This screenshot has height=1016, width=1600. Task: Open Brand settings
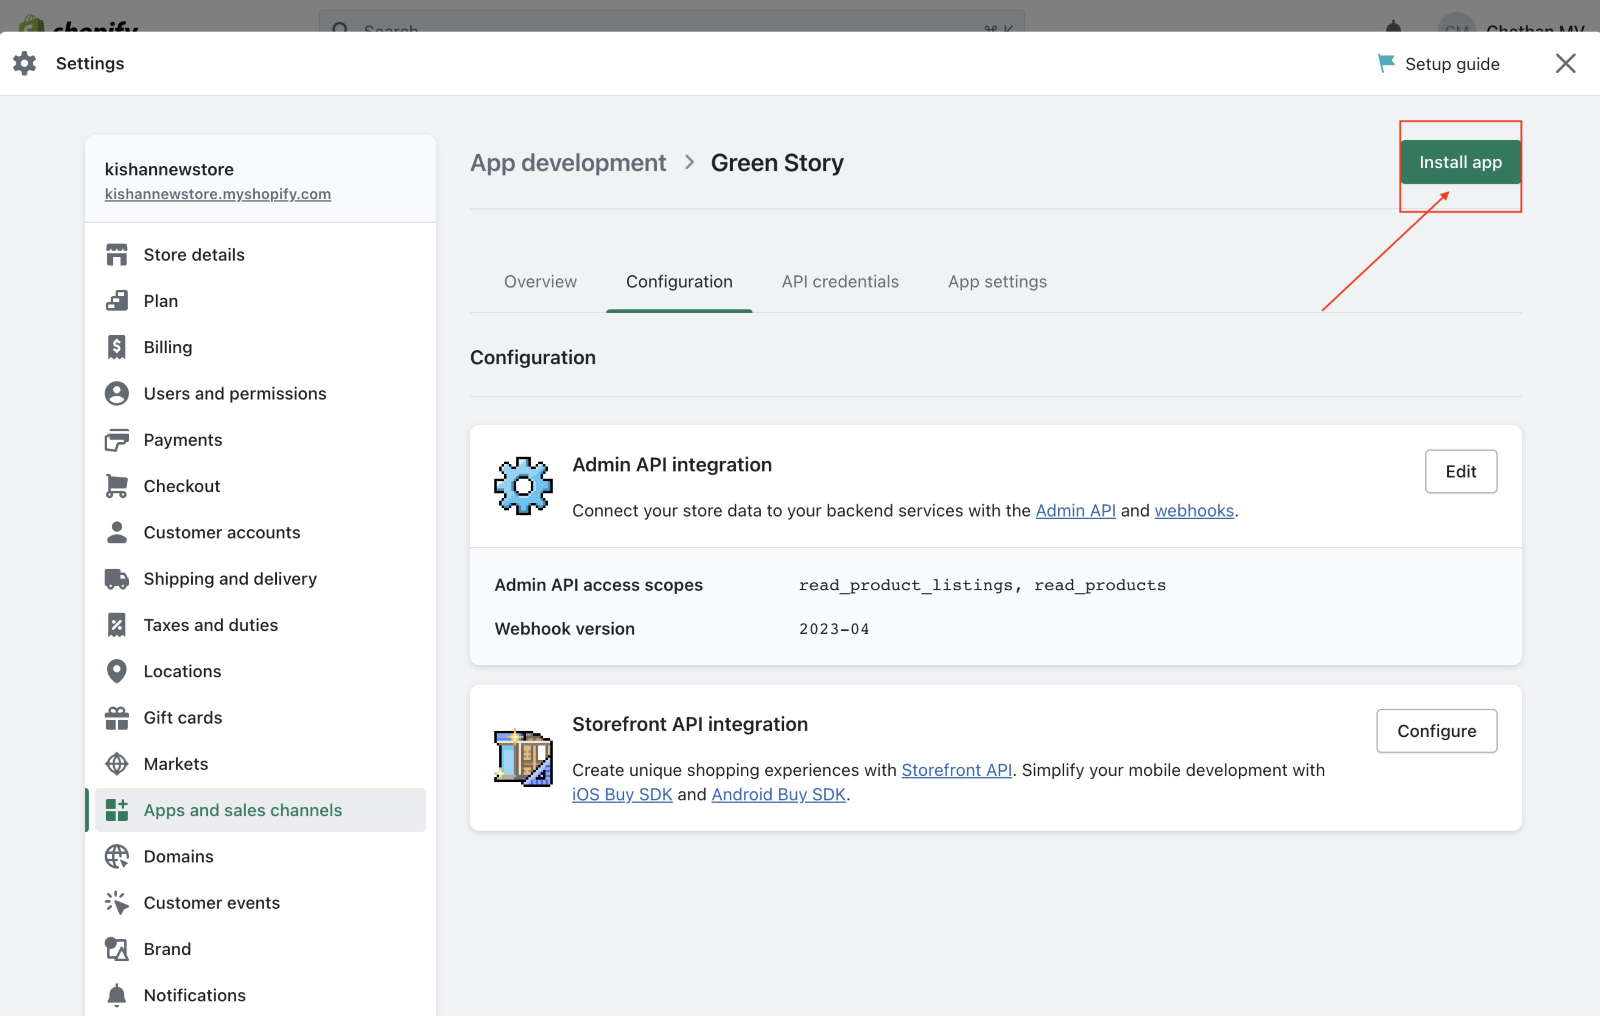(x=260, y=949)
